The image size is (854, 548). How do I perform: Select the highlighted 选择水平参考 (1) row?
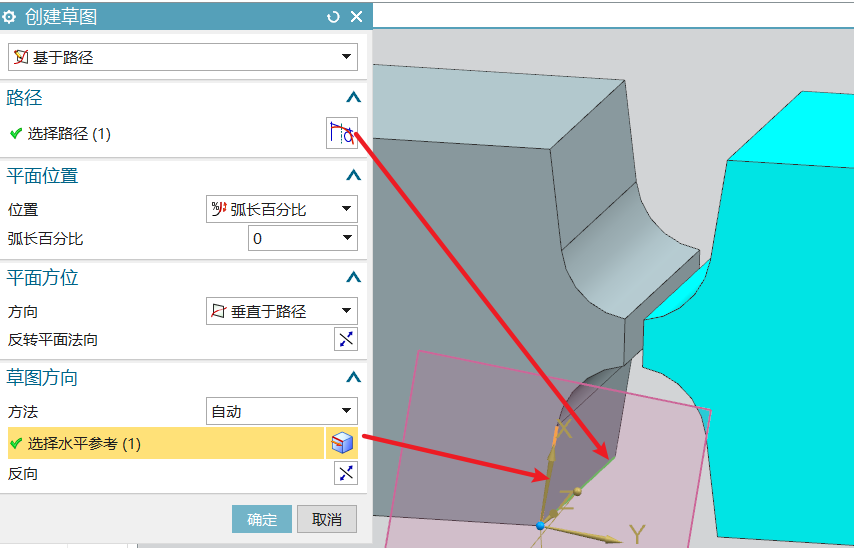tap(166, 443)
